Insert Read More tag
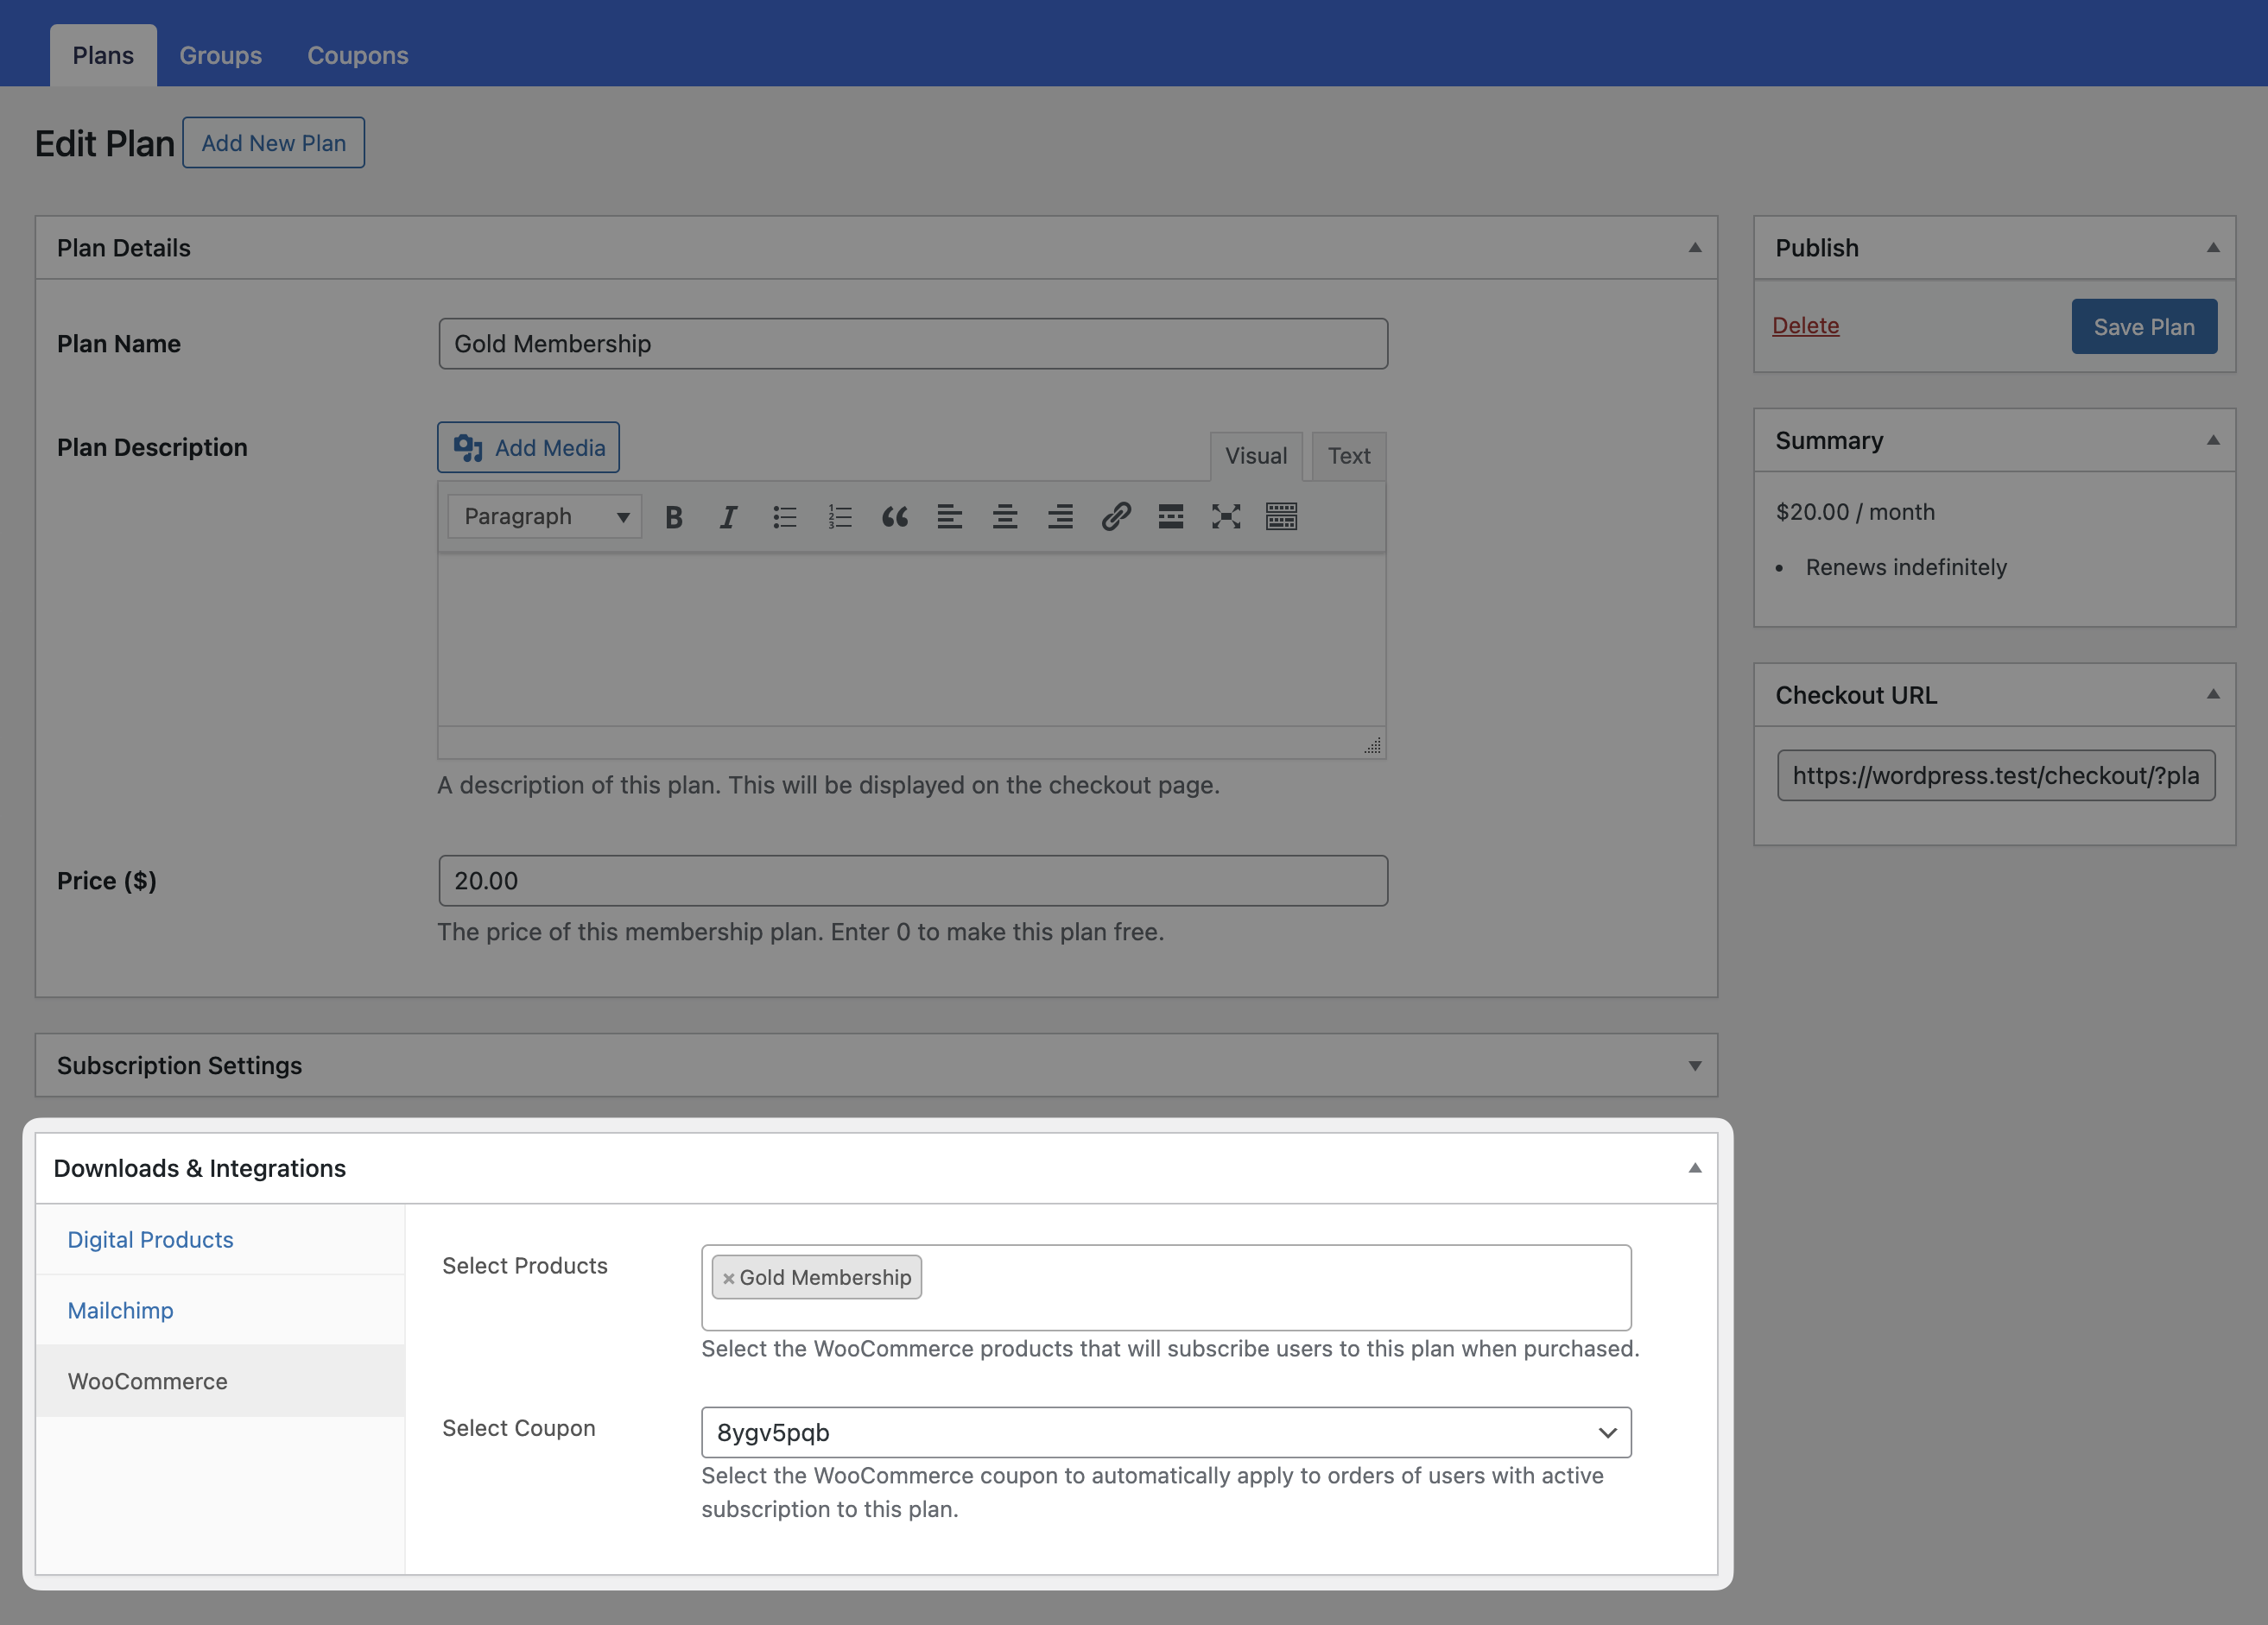The height and width of the screenshot is (1625, 2268). 1171,517
